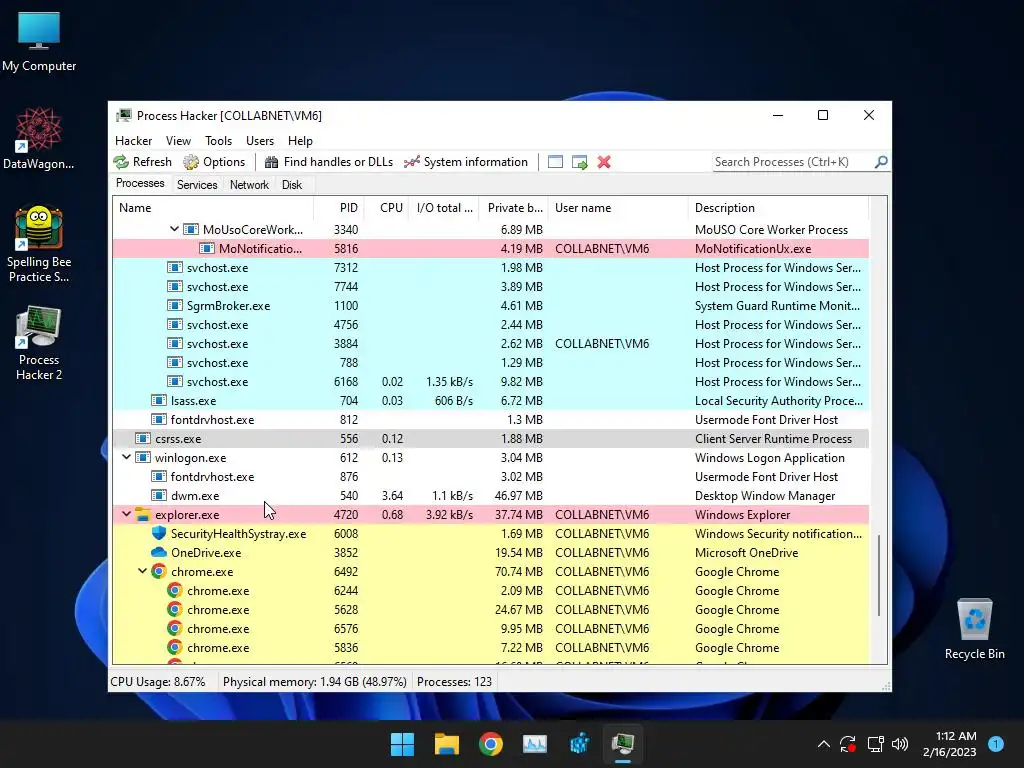1024x768 pixels.
Task: Select fontdrvhost.exe row with PID 876
Action: [x=490, y=477]
